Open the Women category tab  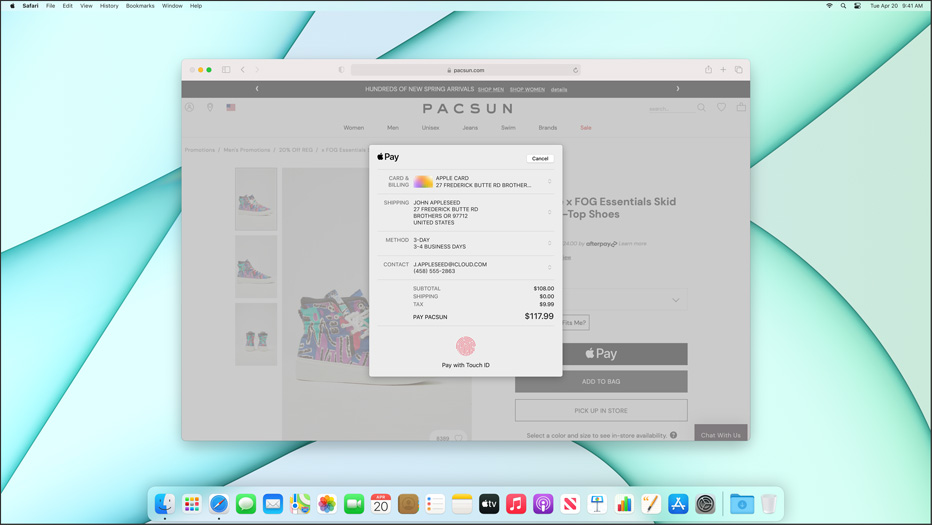pyautogui.click(x=354, y=128)
